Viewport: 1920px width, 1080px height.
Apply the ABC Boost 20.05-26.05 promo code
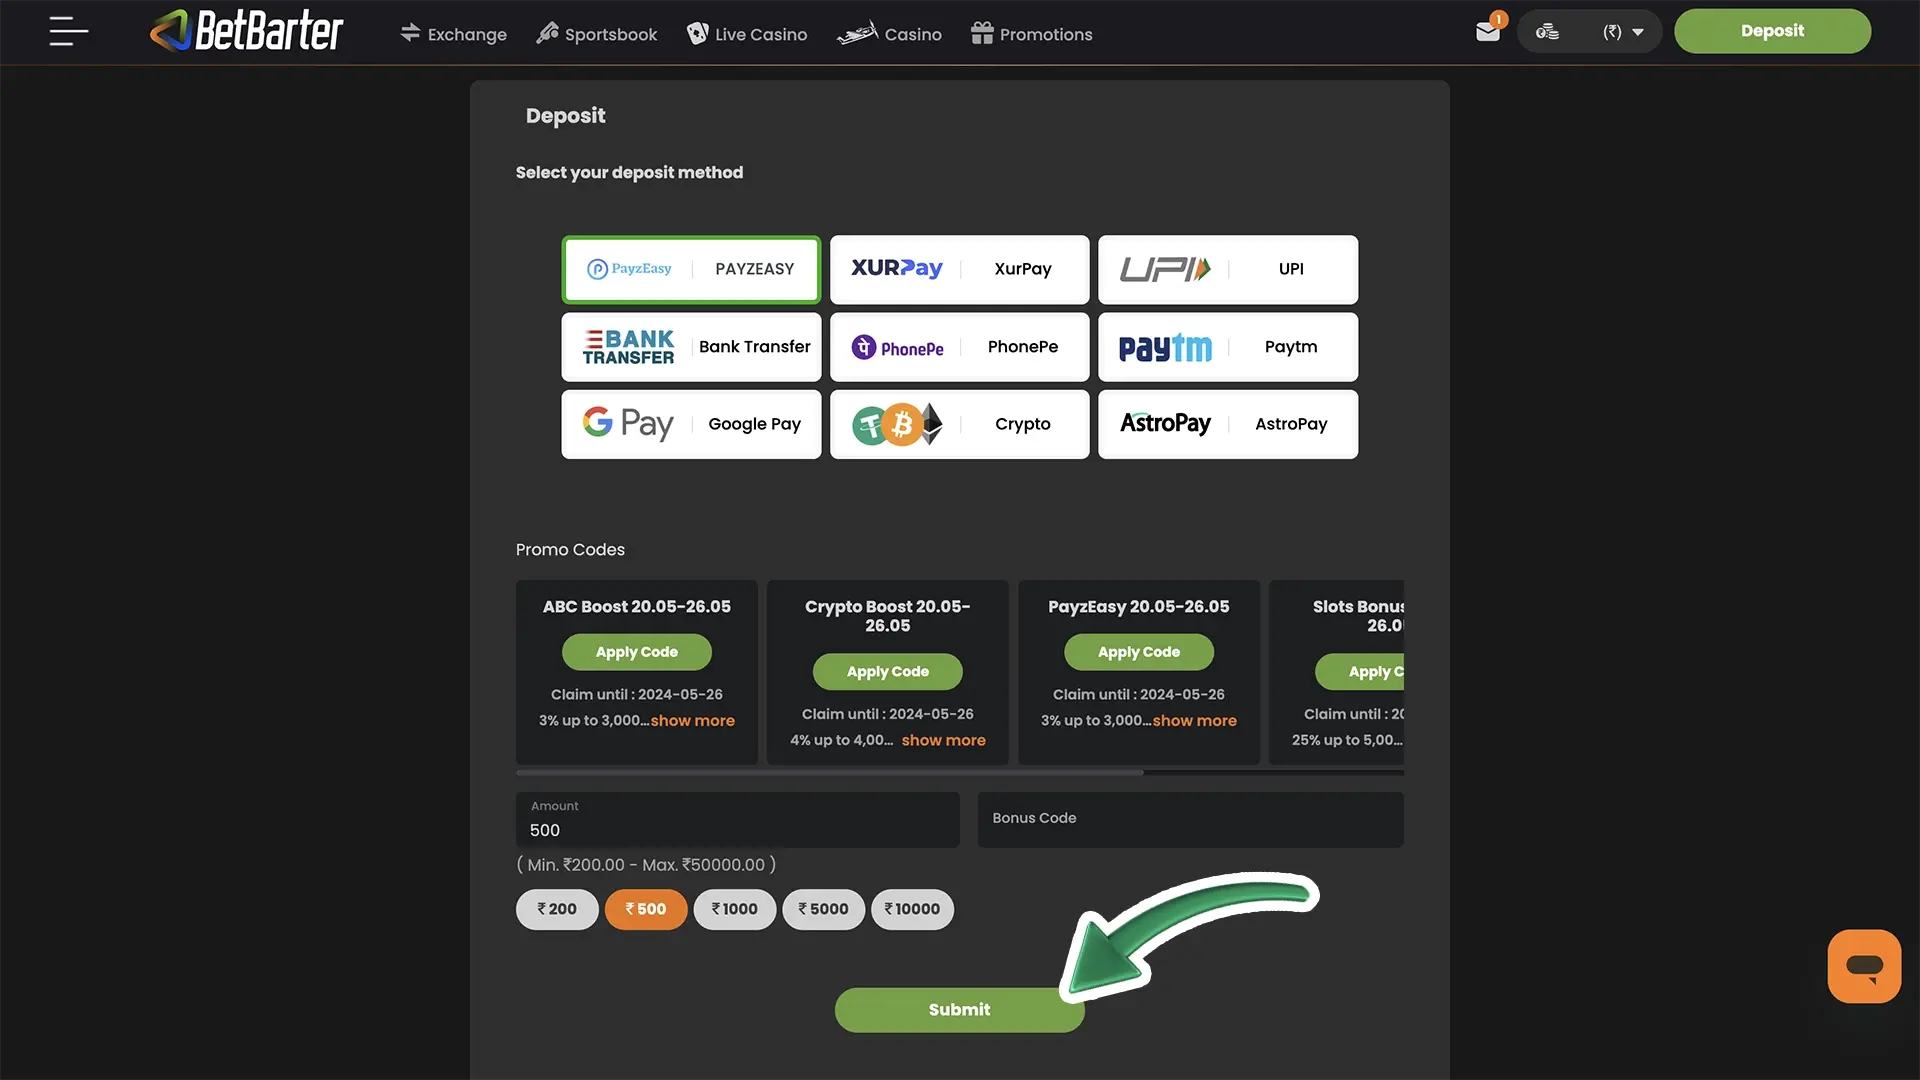point(636,651)
